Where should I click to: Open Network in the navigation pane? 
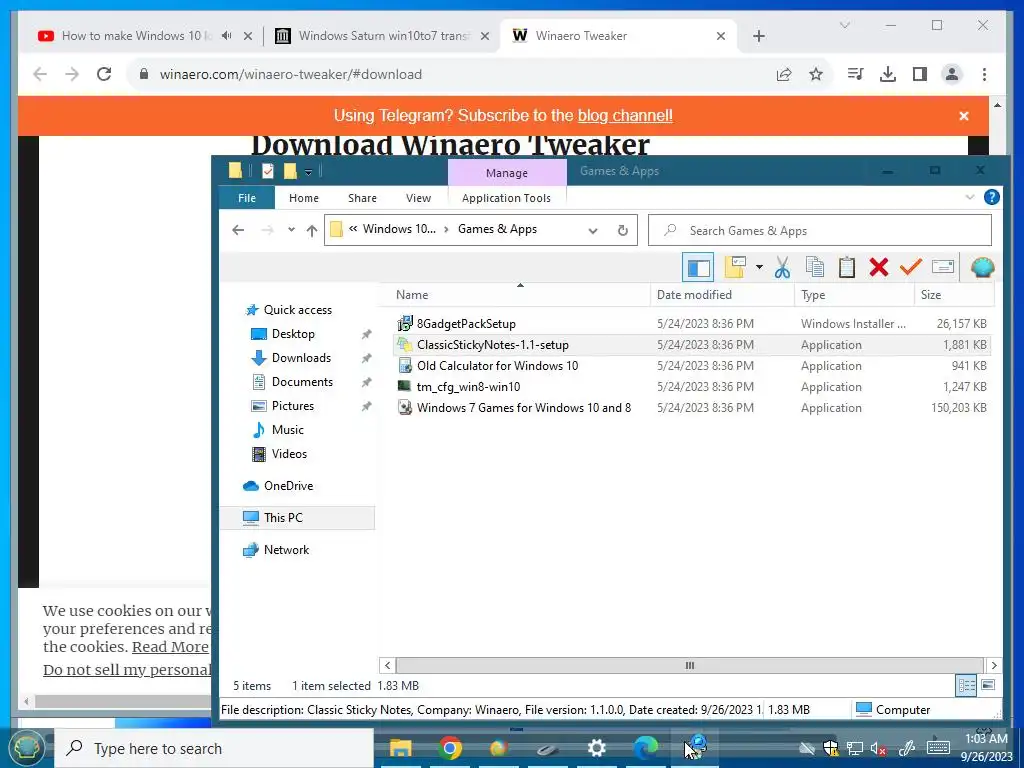(286, 550)
